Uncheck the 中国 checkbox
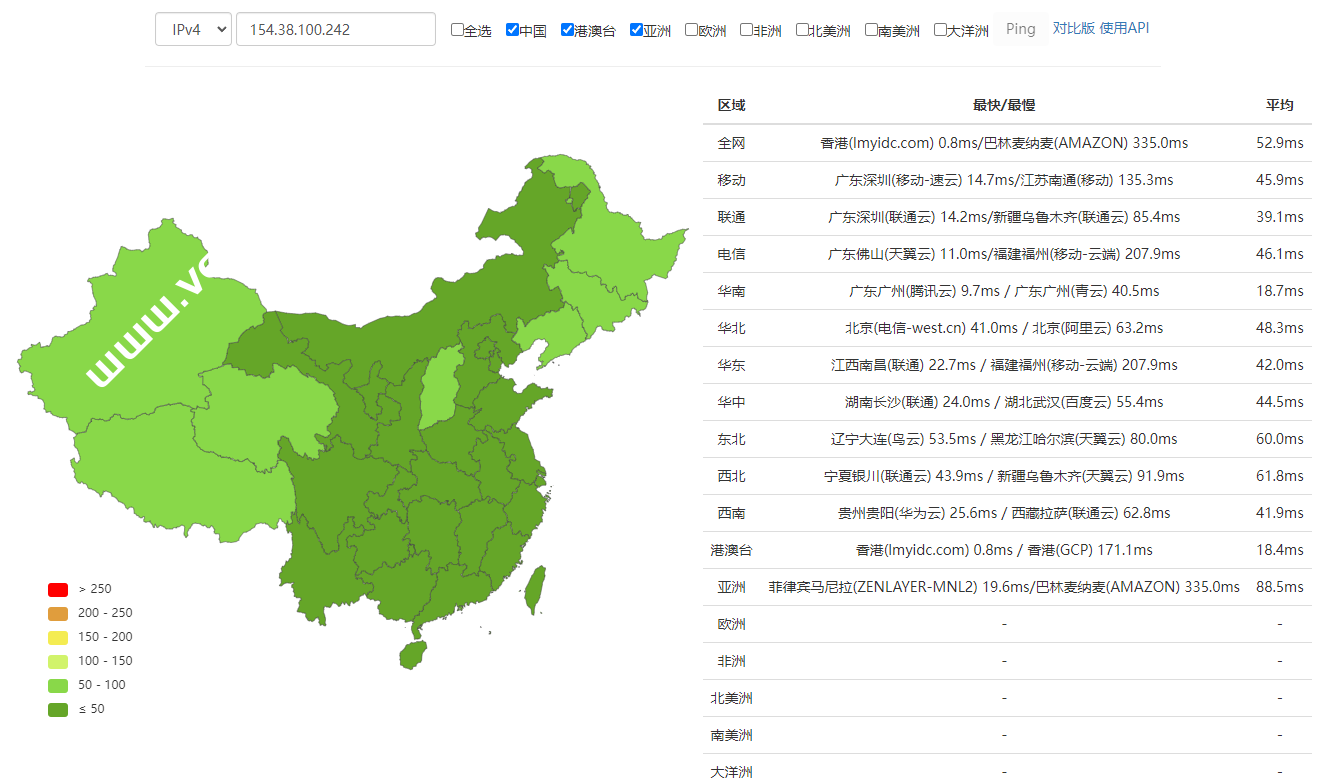The height and width of the screenshot is (784, 1340). coord(512,30)
